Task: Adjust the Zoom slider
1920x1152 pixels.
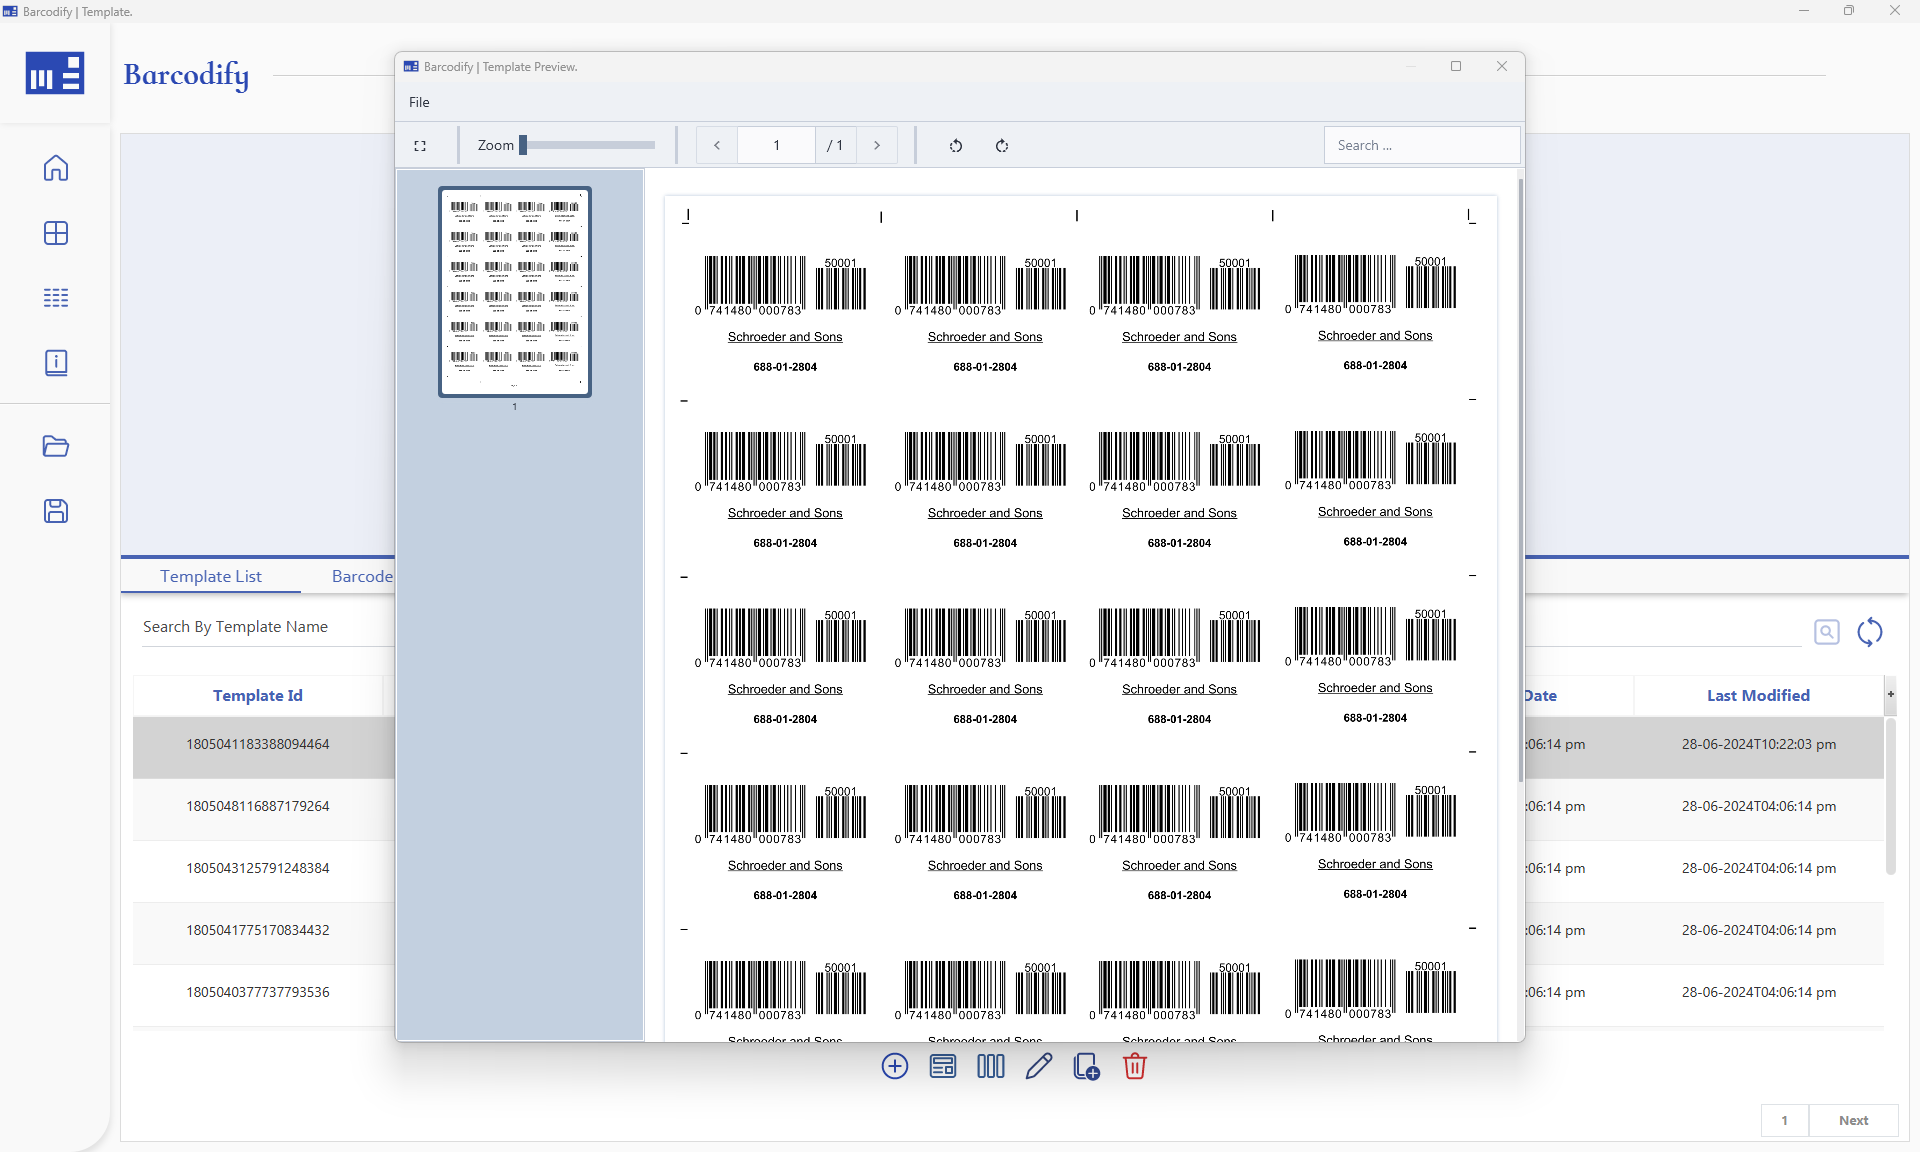Action: (x=524, y=144)
